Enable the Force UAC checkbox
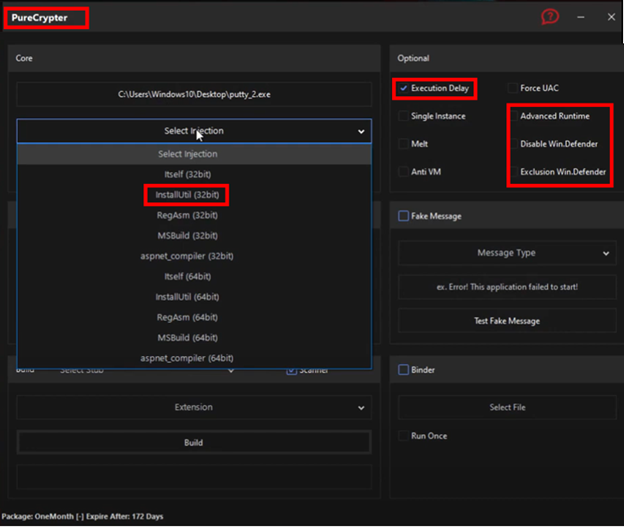Viewport: 624px width, 528px height. click(513, 89)
